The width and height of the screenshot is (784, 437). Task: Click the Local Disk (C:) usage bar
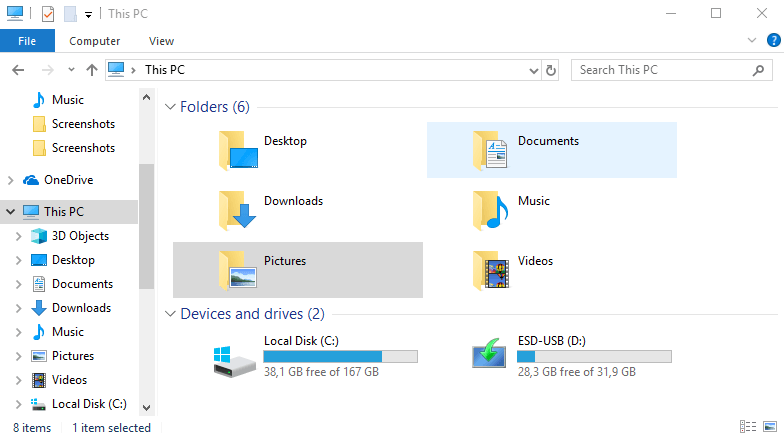tap(340, 356)
